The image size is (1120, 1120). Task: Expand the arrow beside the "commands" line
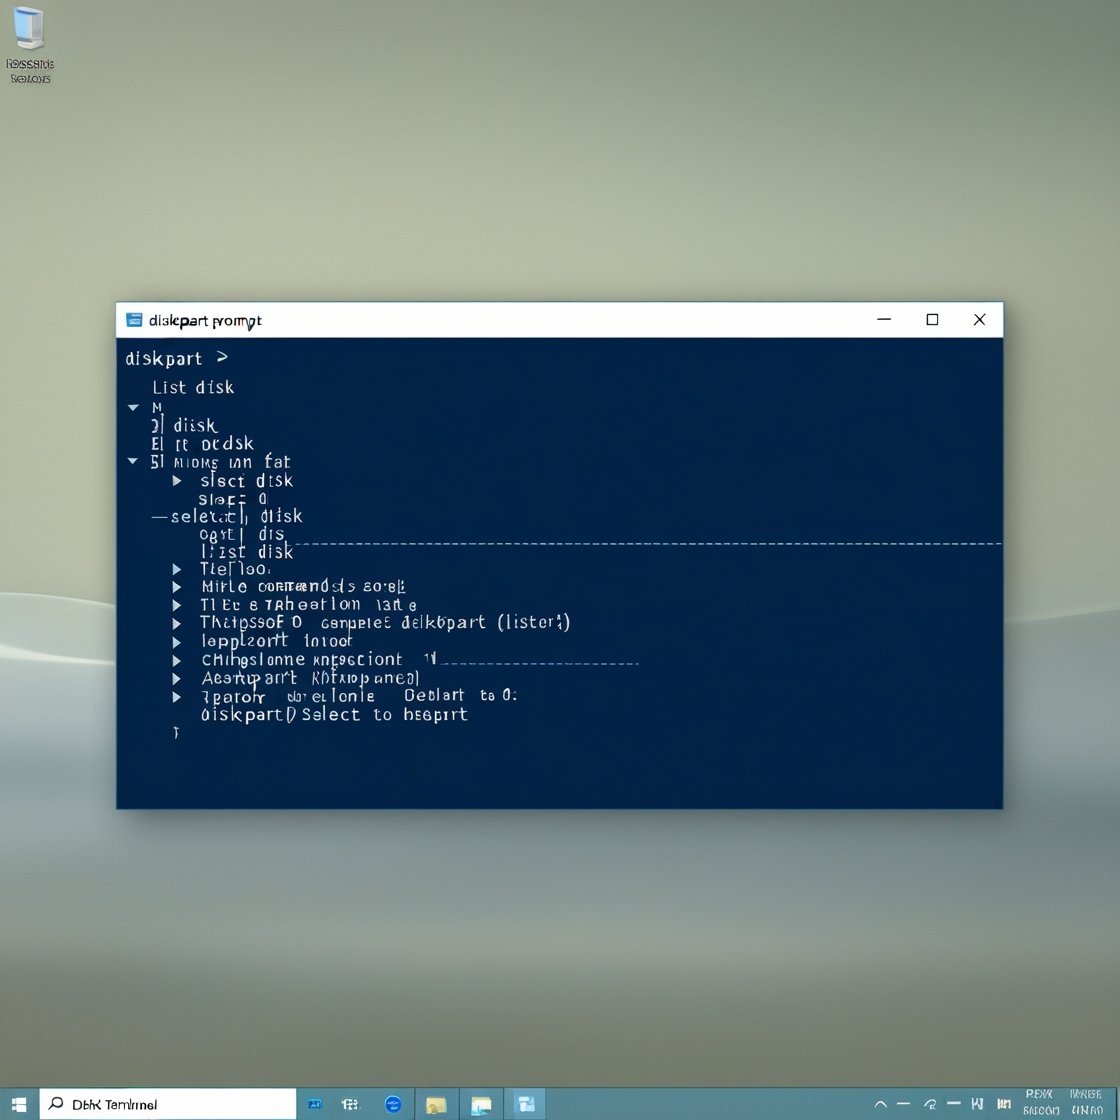(x=177, y=587)
